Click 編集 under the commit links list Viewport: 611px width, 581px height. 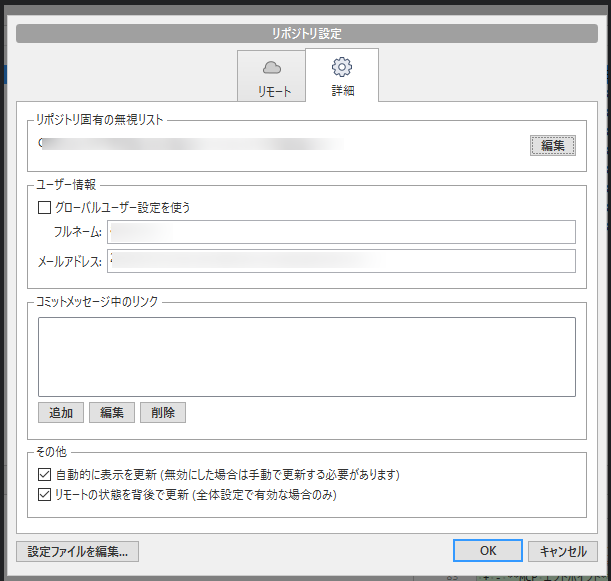click(x=111, y=413)
